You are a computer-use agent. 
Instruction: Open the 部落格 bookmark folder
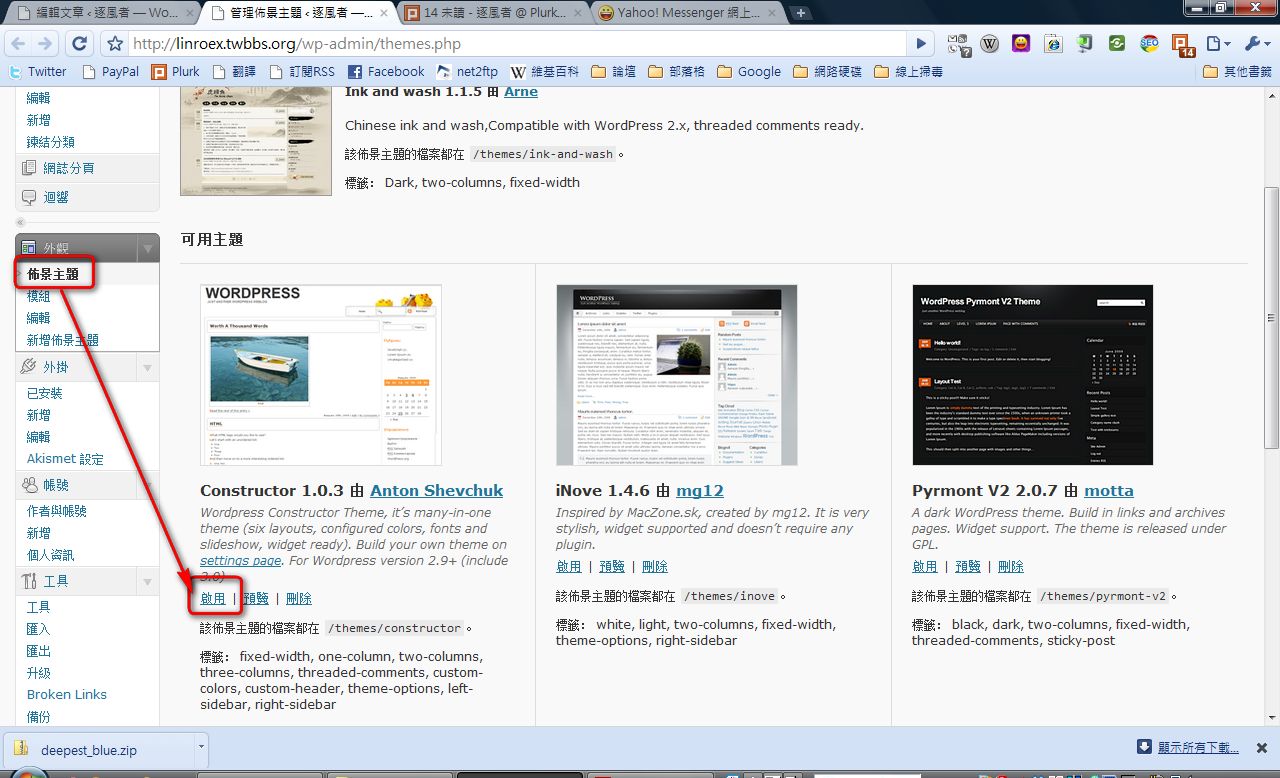[676, 72]
